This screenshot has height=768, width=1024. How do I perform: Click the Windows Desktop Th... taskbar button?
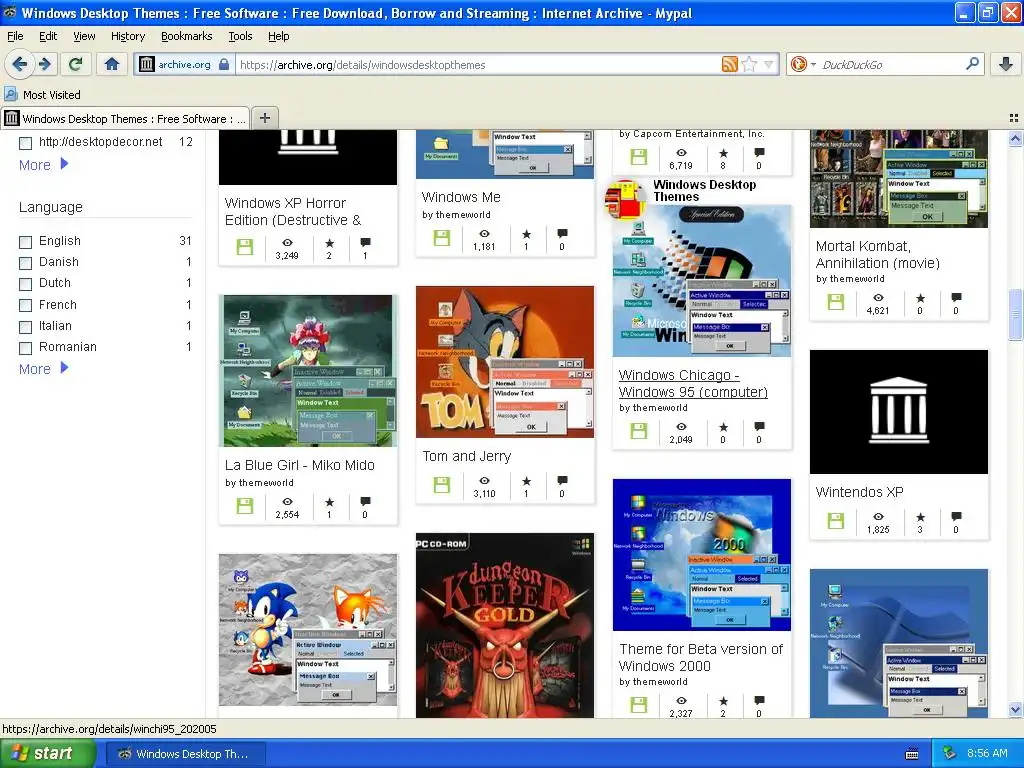pos(185,754)
